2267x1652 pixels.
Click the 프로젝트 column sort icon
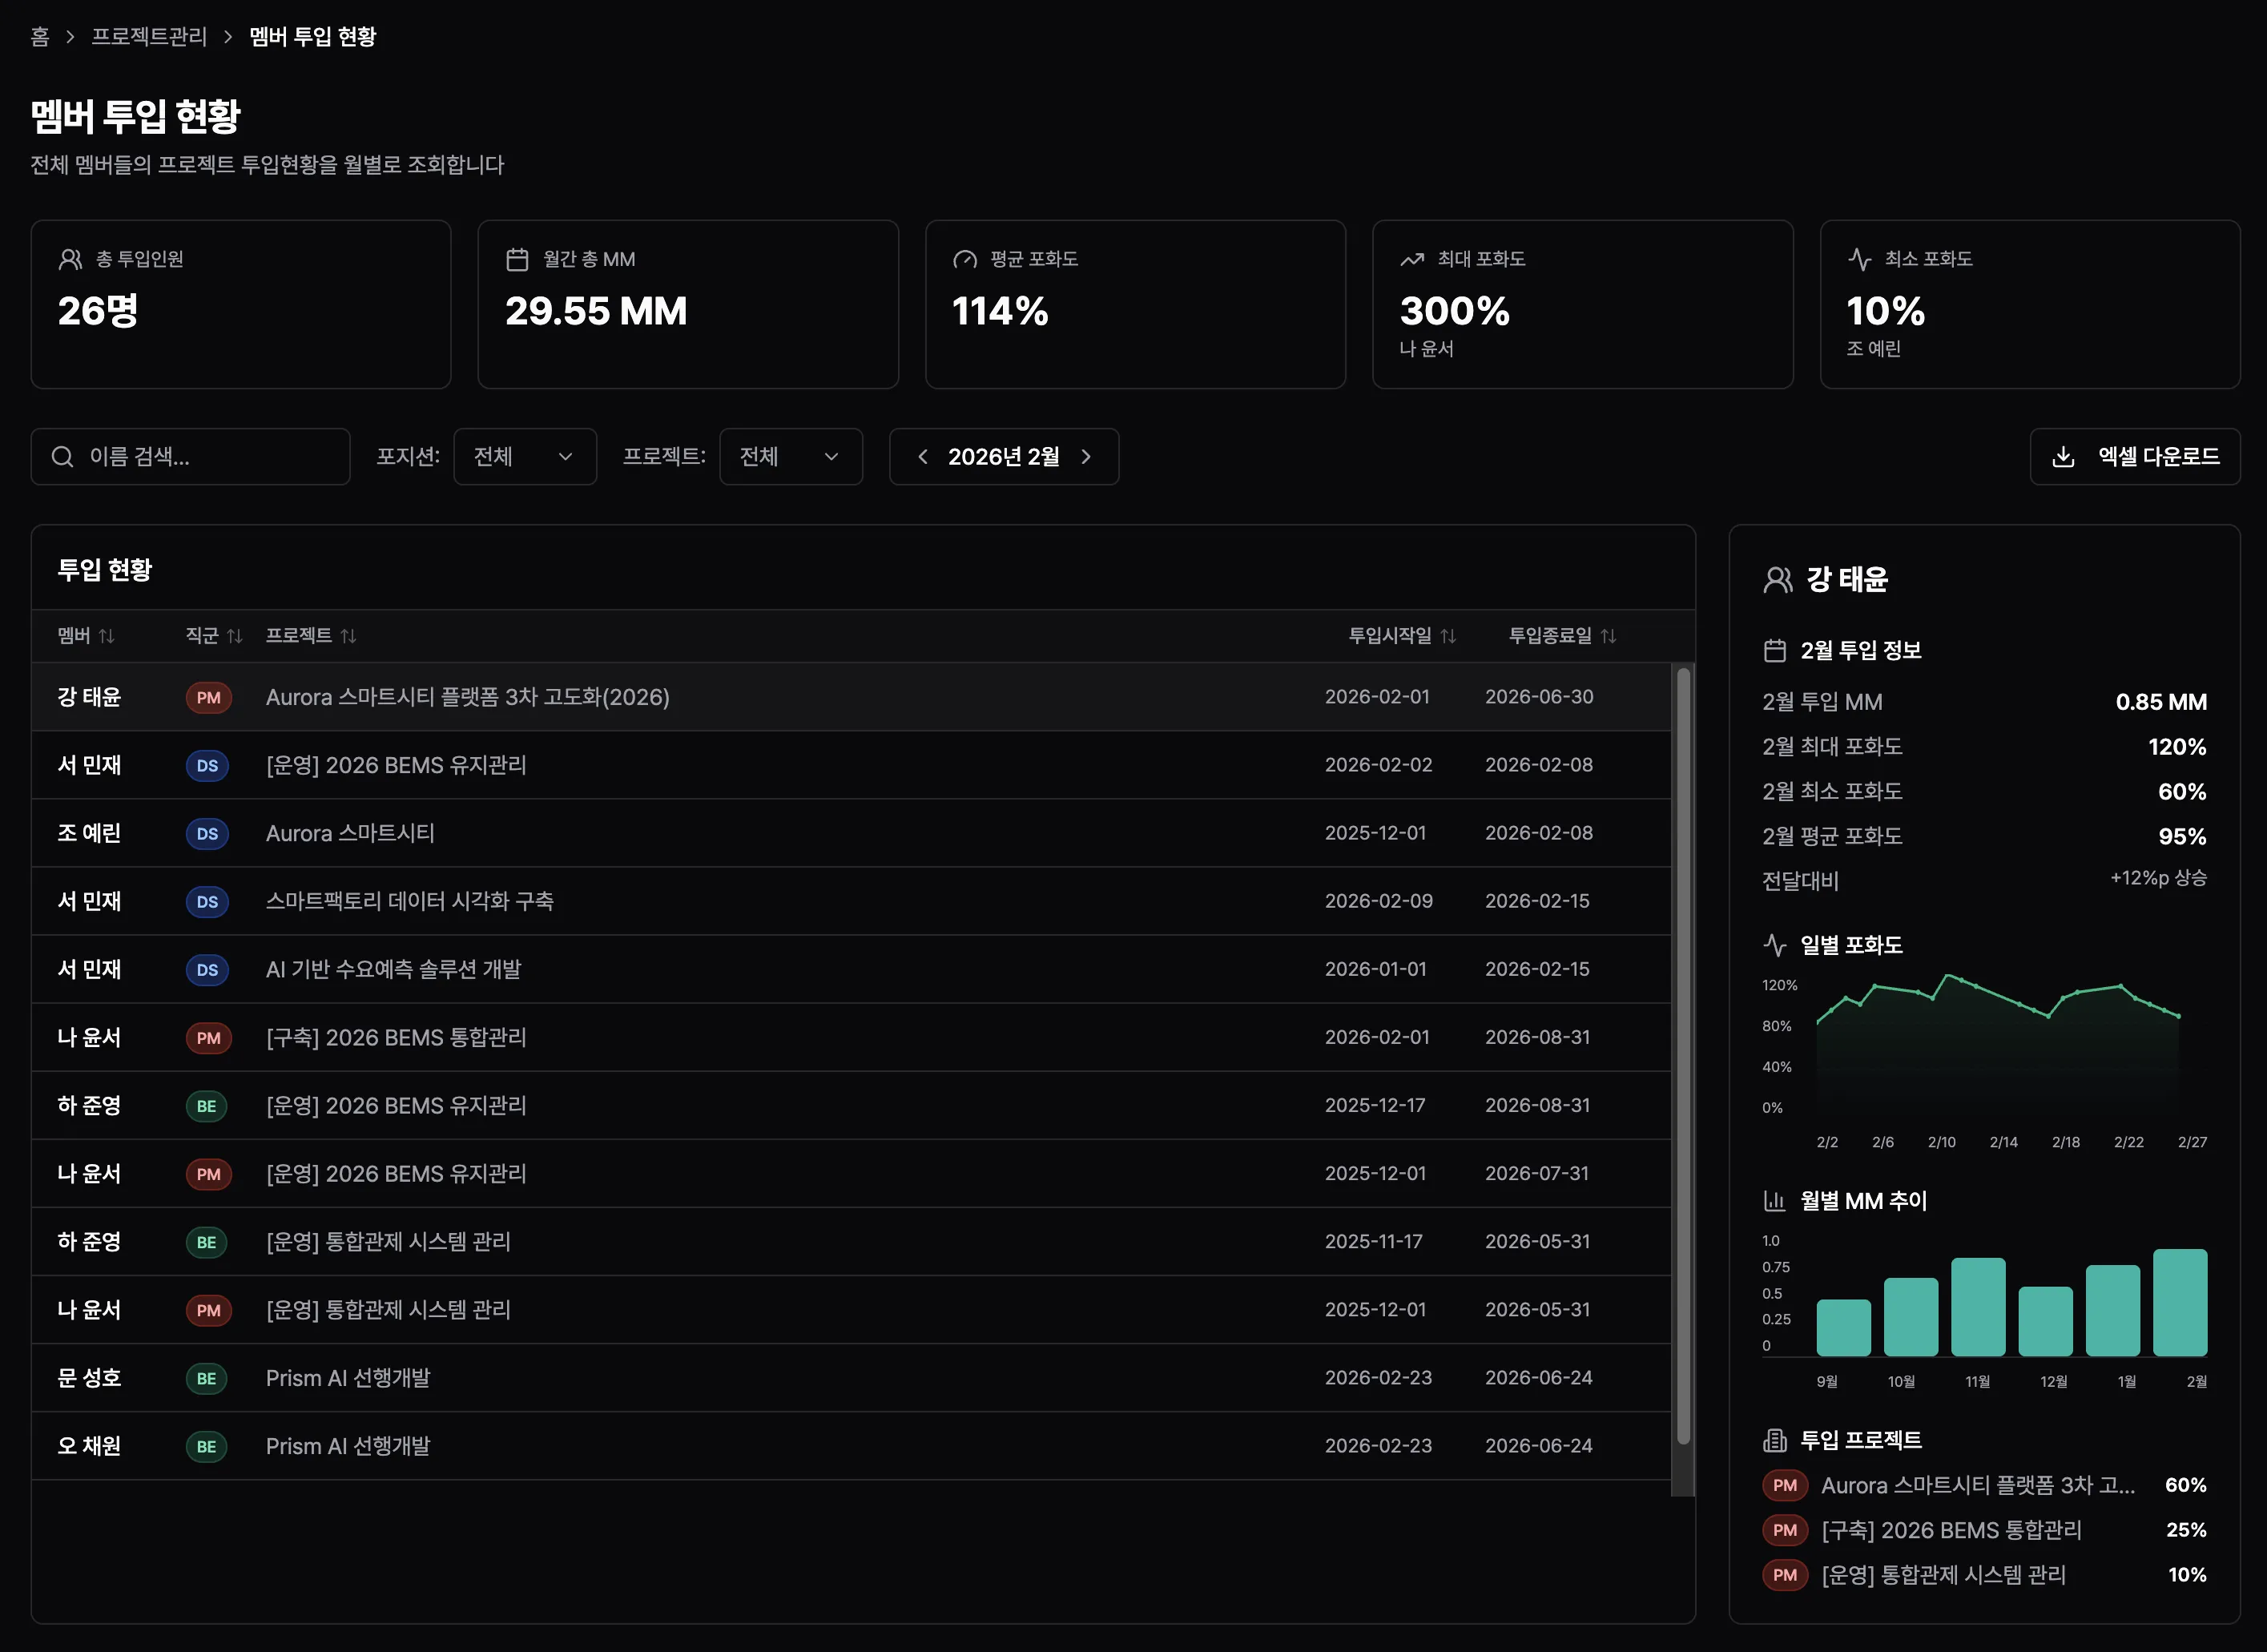(348, 636)
